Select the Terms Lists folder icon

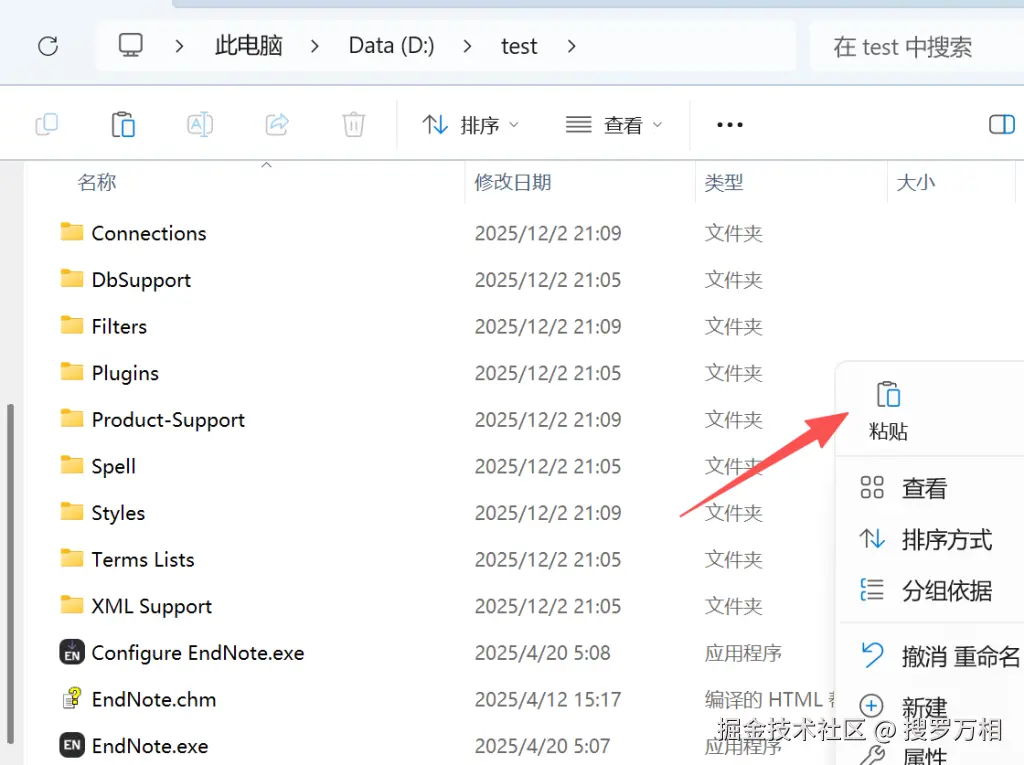coord(72,558)
